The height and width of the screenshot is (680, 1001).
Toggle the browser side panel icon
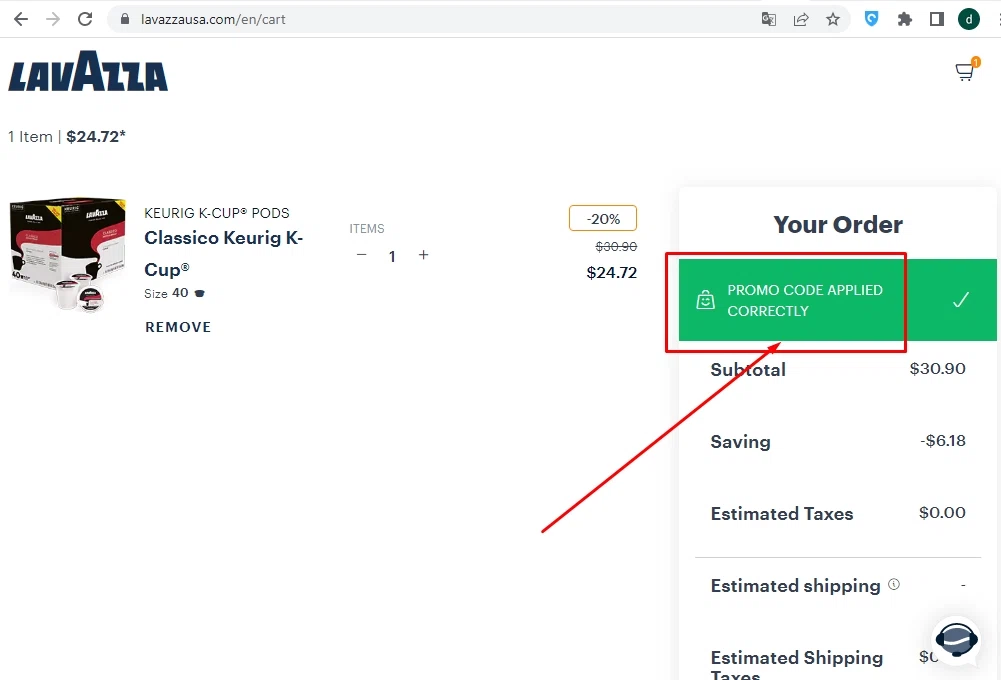click(x=937, y=19)
